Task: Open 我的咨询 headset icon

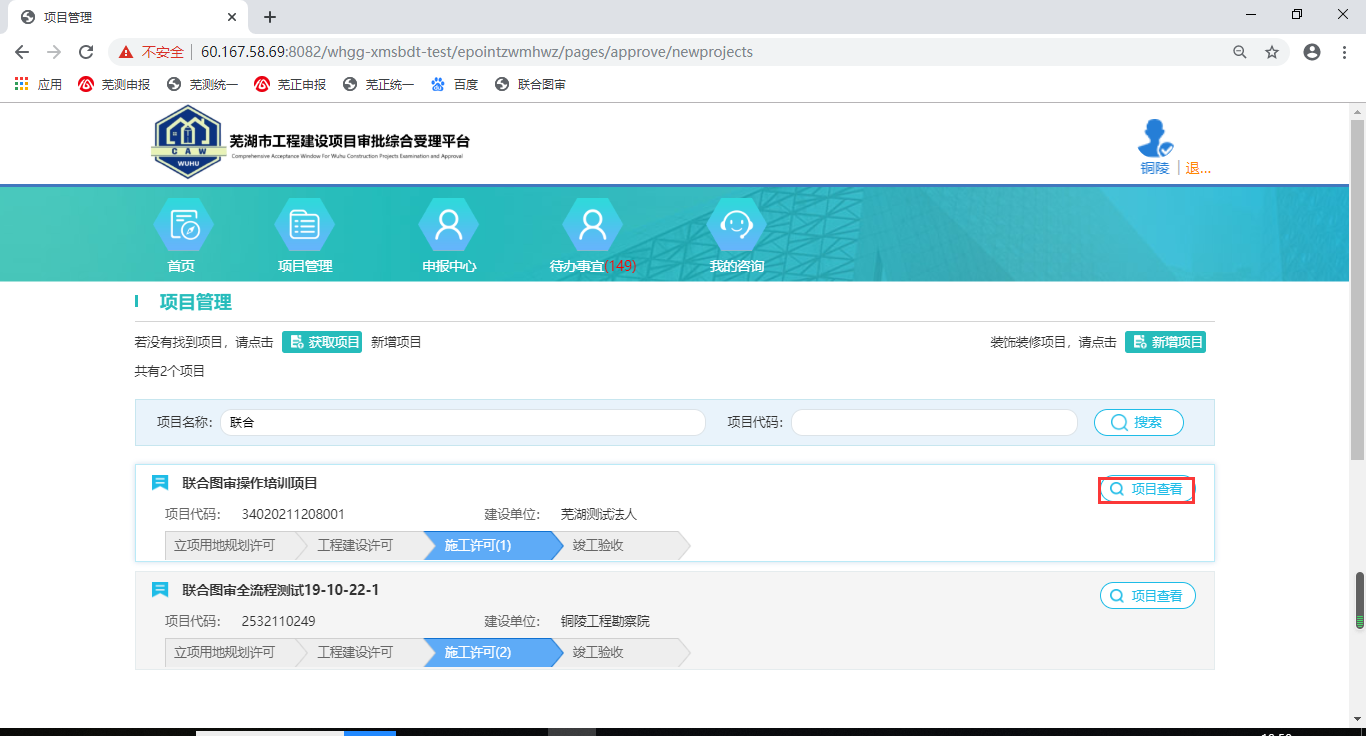Action: pos(736,226)
